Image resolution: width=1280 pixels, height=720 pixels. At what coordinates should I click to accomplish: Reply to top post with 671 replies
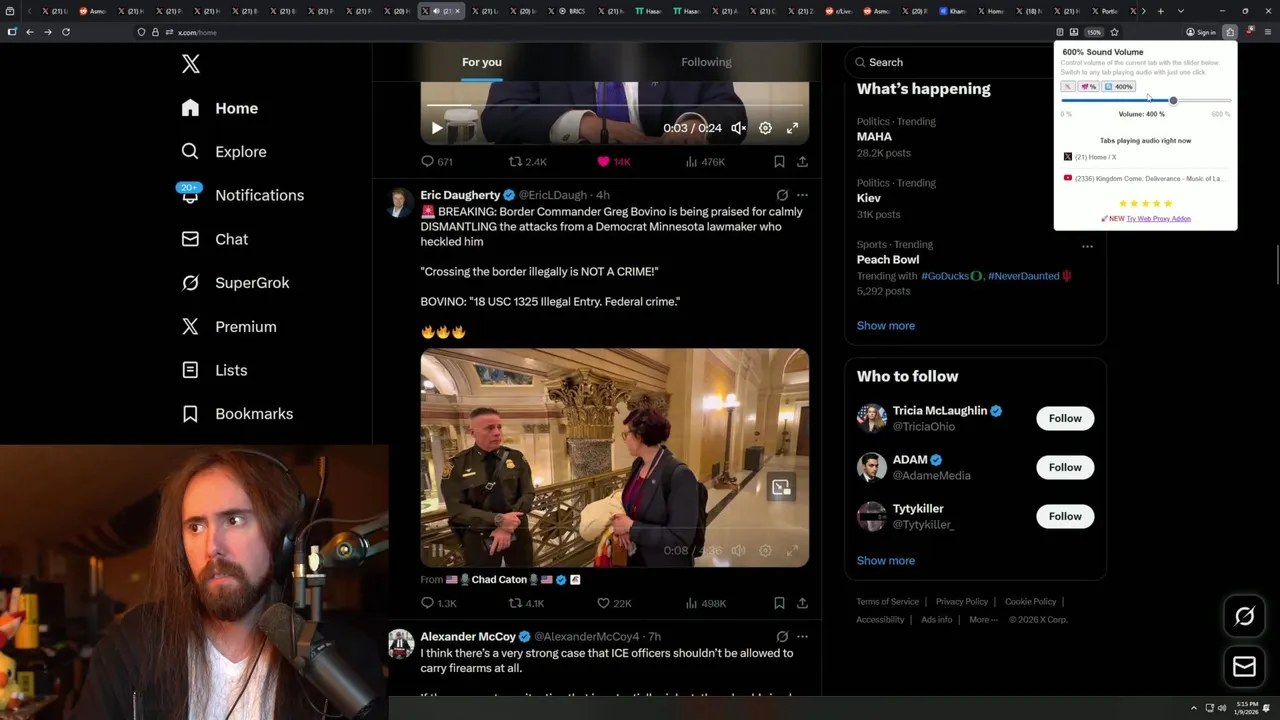(437, 161)
